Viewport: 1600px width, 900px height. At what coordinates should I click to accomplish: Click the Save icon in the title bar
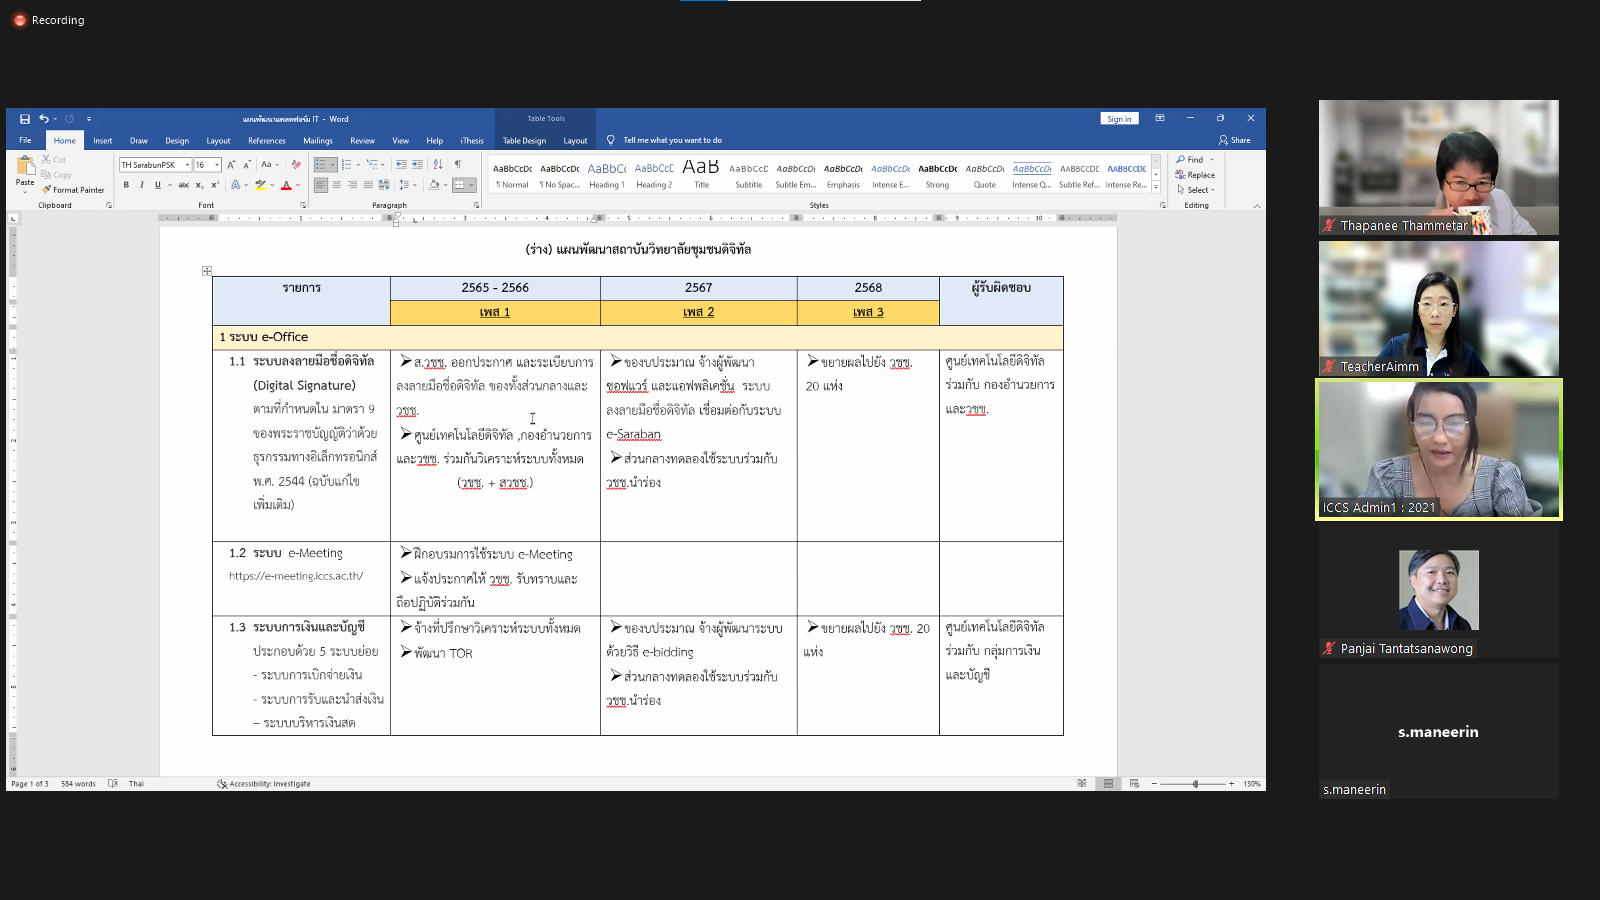tap(25, 119)
